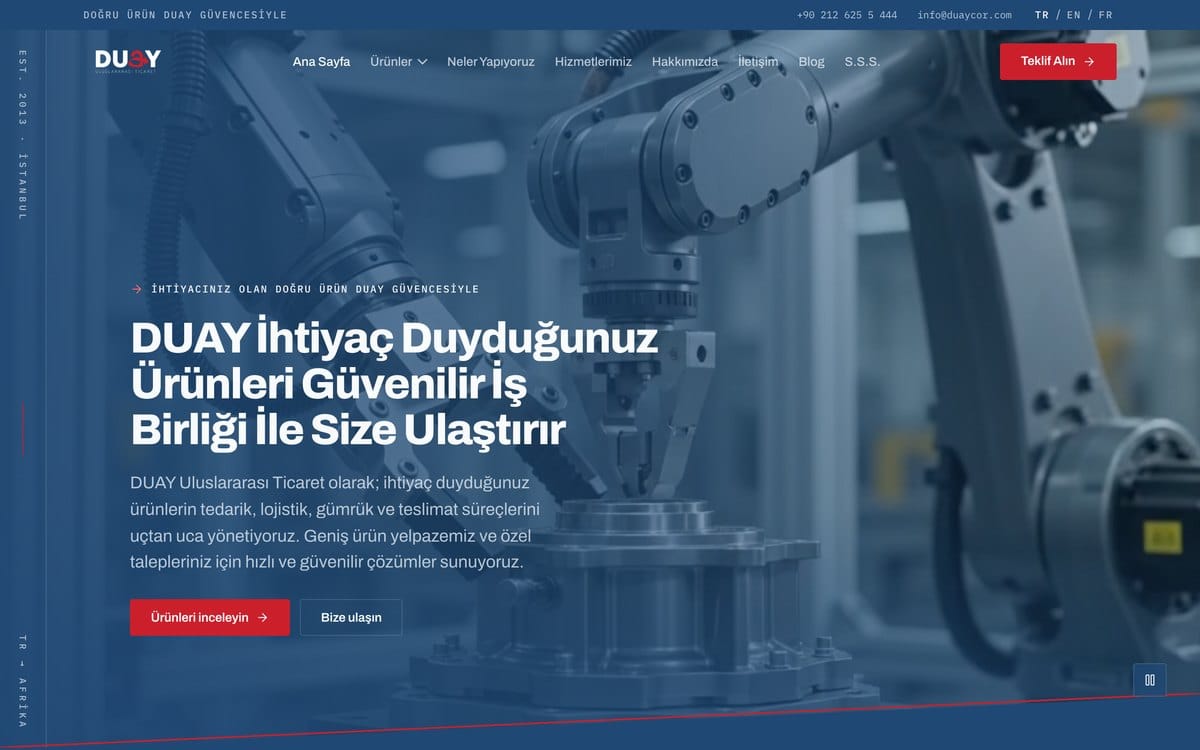The height and width of the screenshot is (750, 1200).
Task: Call the +90 212 625 5 444 phone link
Action: click(847, 15)
